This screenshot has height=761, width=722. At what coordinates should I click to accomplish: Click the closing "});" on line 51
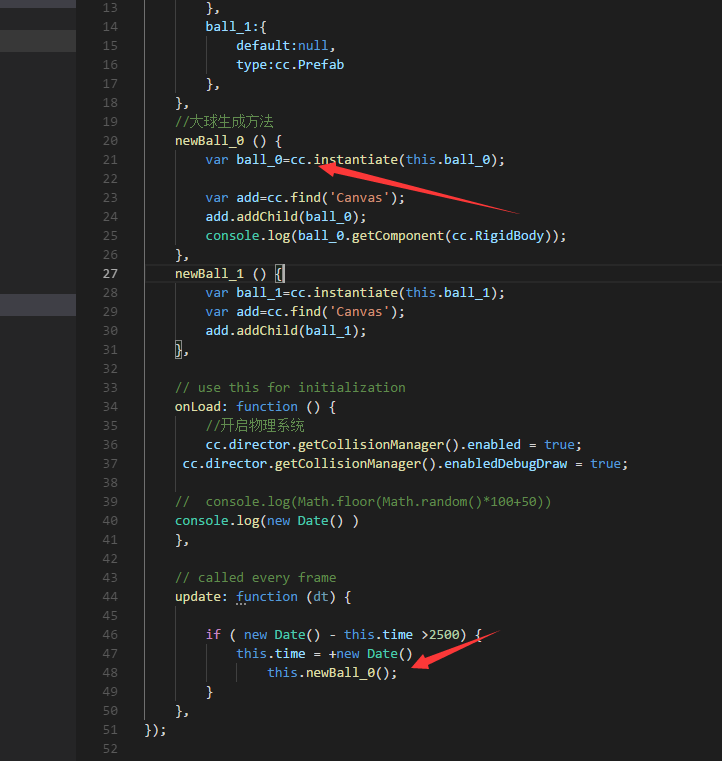155,730
